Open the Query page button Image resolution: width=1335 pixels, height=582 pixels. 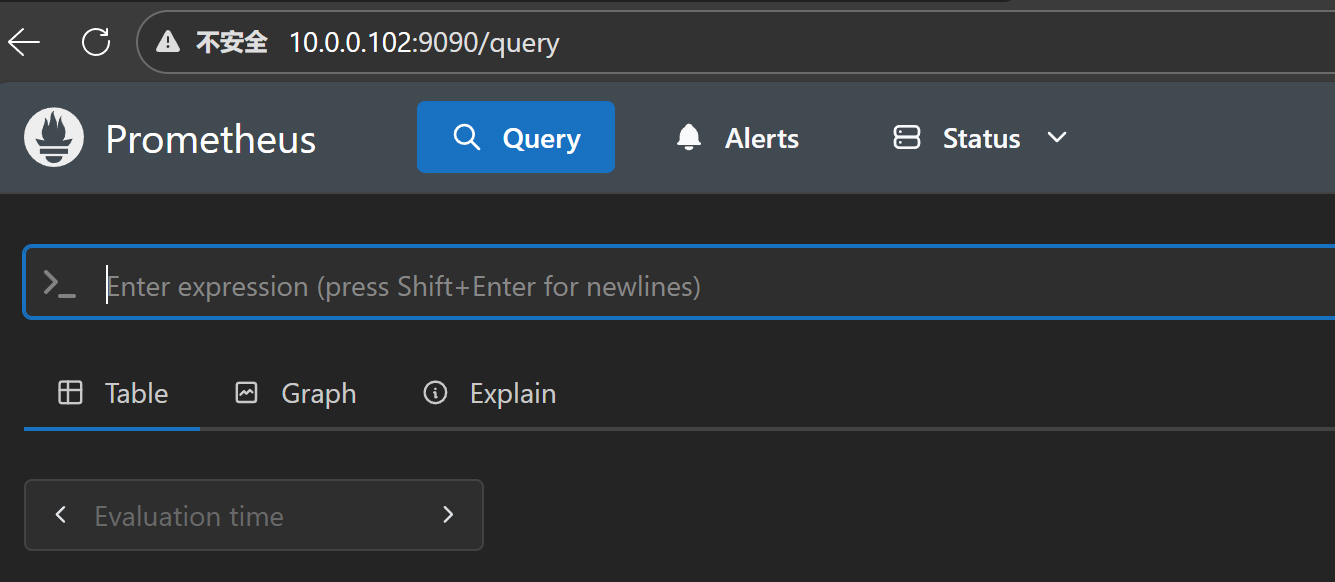click(x=516, y=137)
